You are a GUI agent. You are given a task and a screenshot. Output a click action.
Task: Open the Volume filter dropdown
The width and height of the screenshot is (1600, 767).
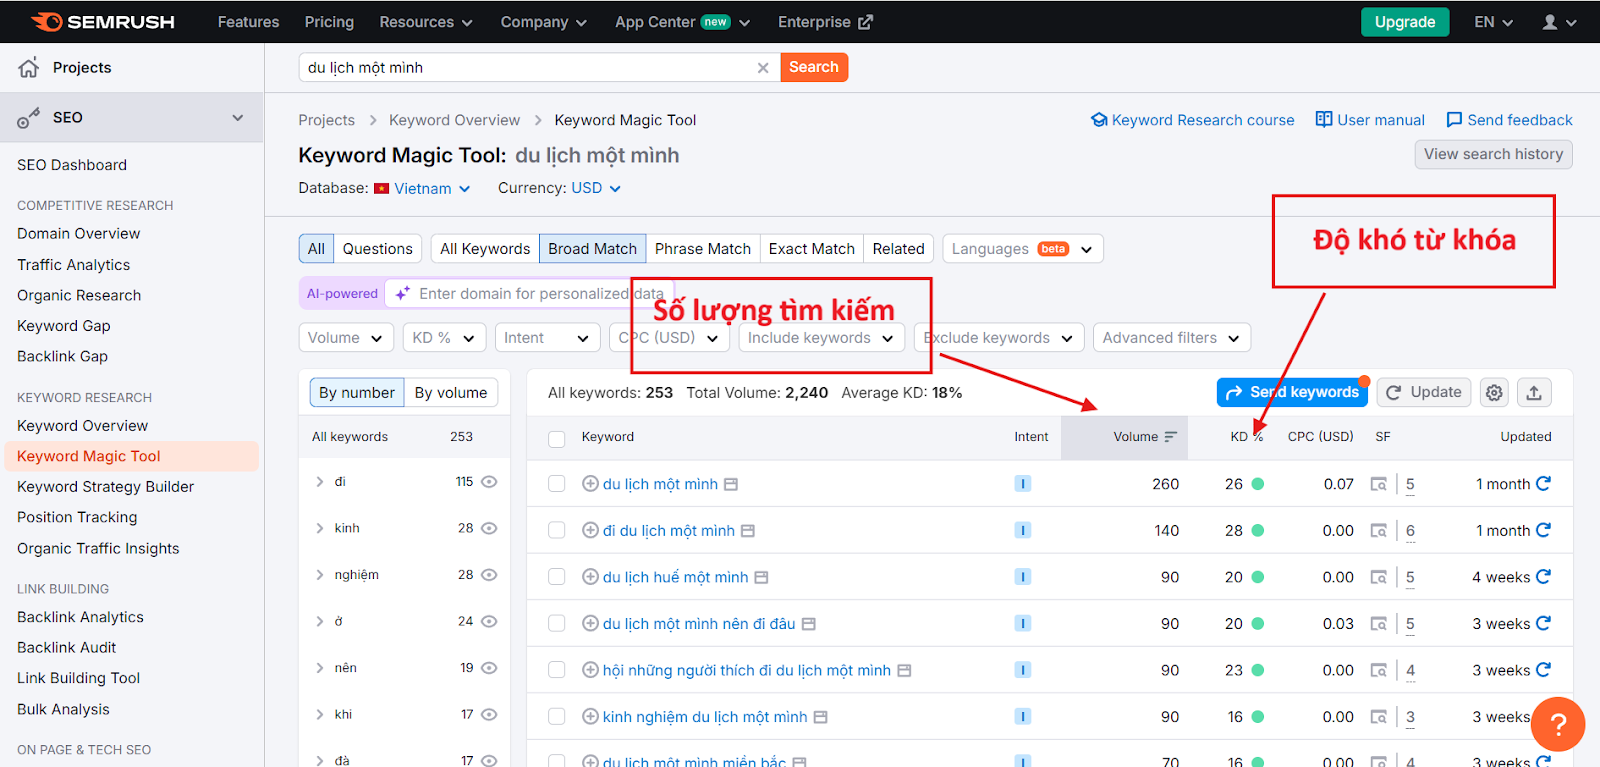(346, 338)
